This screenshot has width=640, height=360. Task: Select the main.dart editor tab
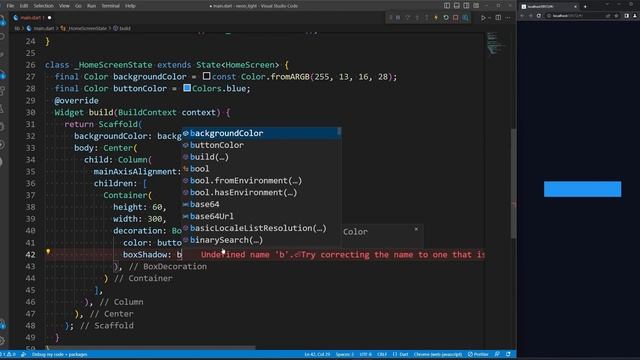tap(32, 18)
